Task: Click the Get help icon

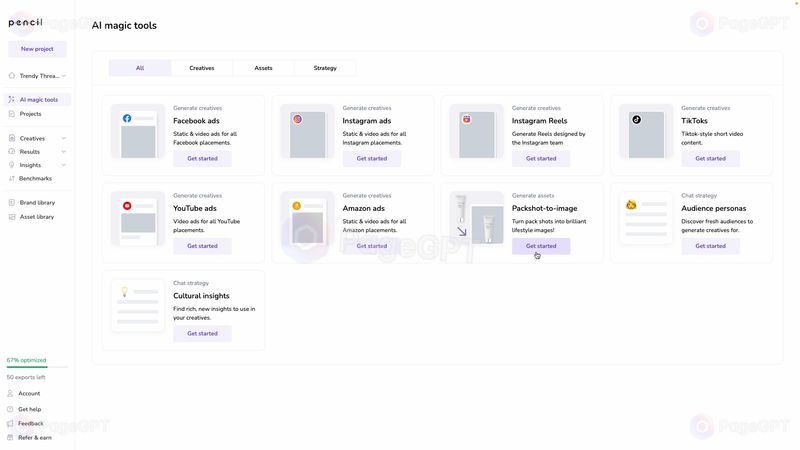Action: tap(10, 409)
